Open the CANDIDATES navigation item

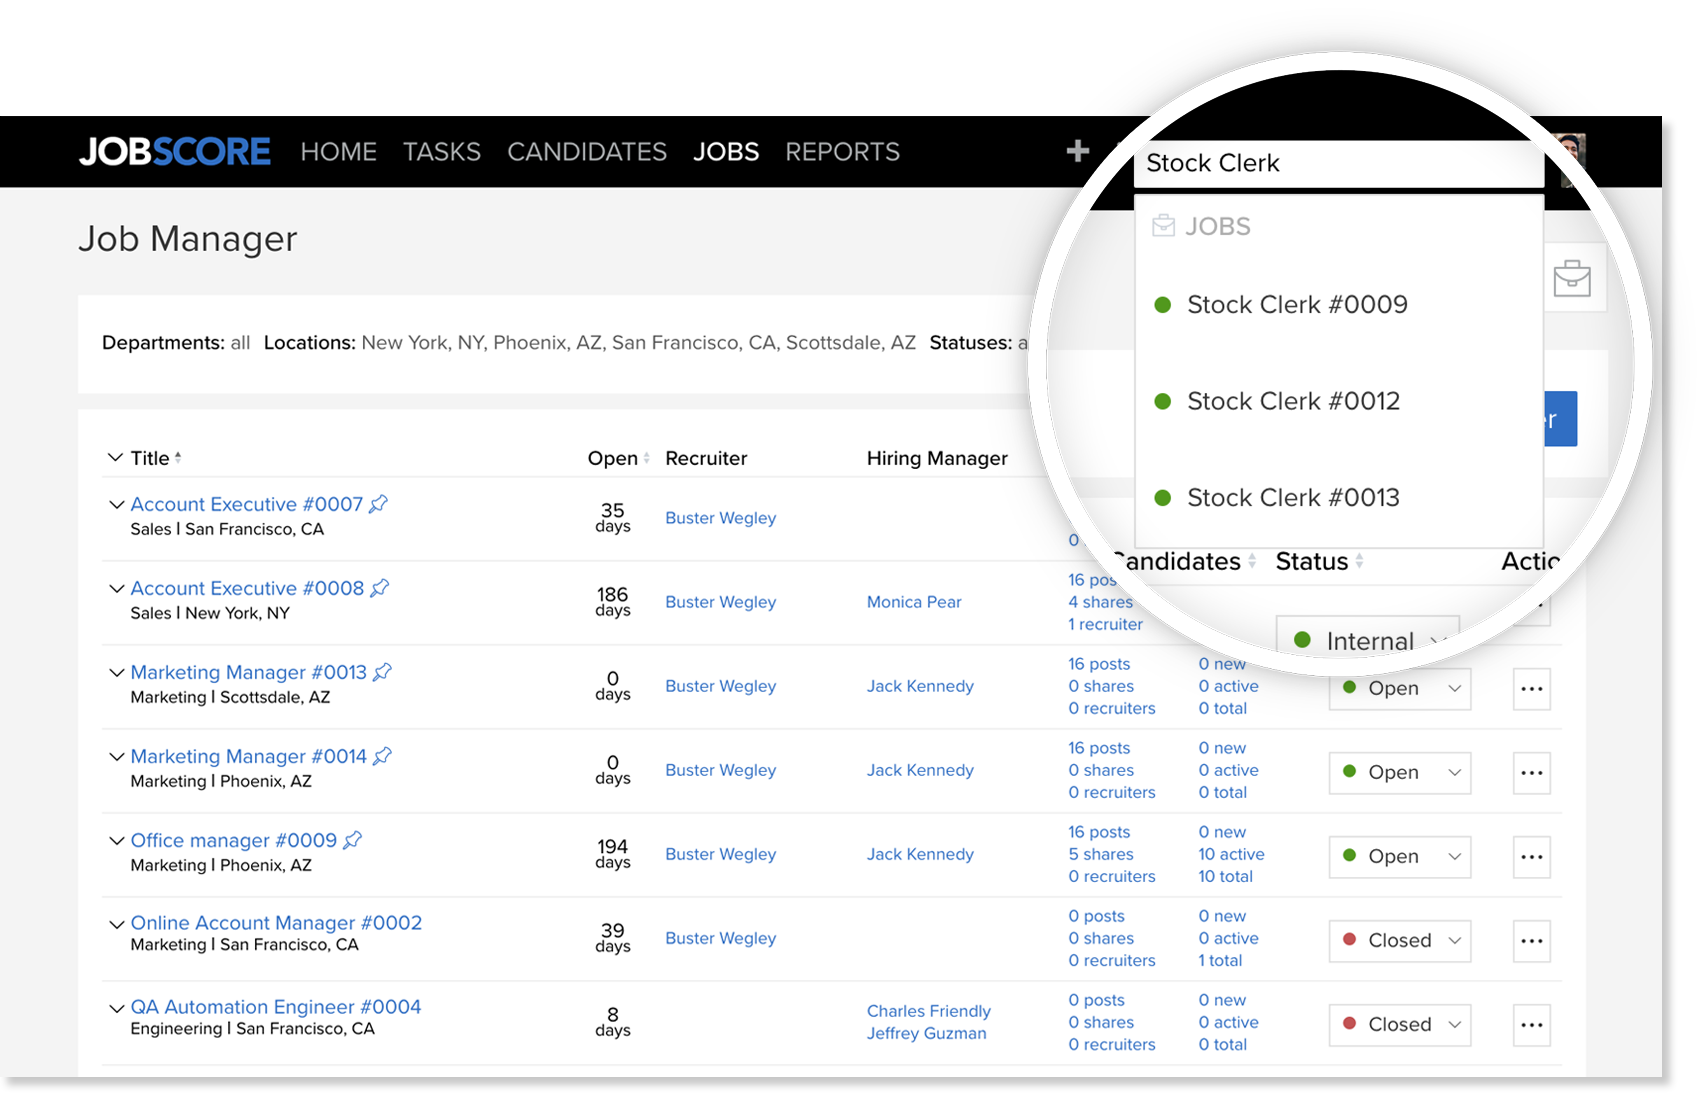click(x=587, y=152)
